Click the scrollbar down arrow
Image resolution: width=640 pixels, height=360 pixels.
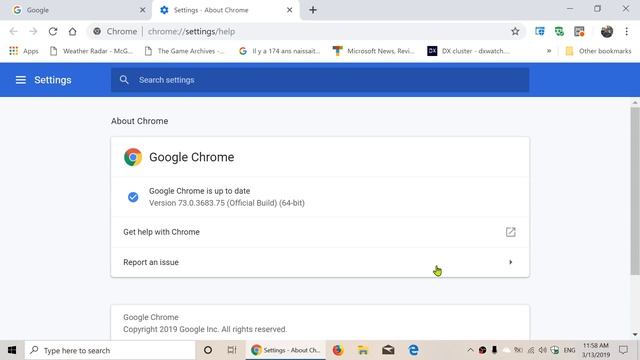(635, 335)
